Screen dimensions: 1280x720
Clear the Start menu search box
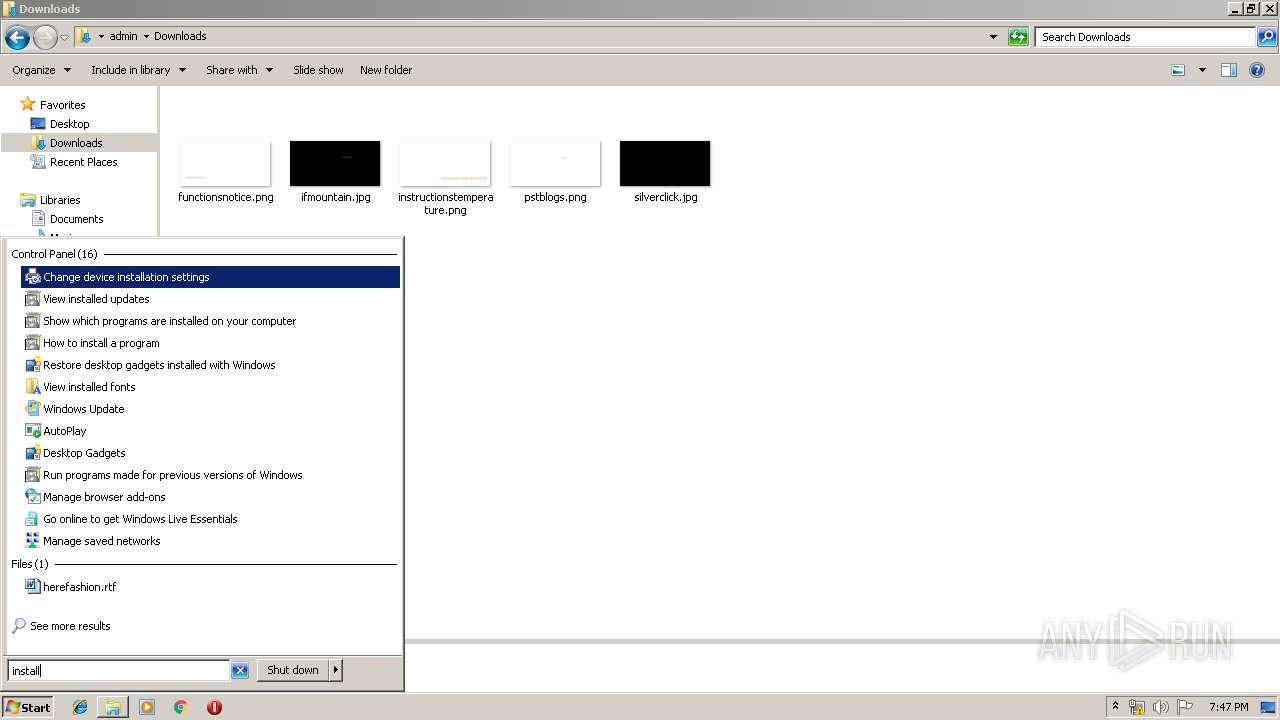point(240,670)
